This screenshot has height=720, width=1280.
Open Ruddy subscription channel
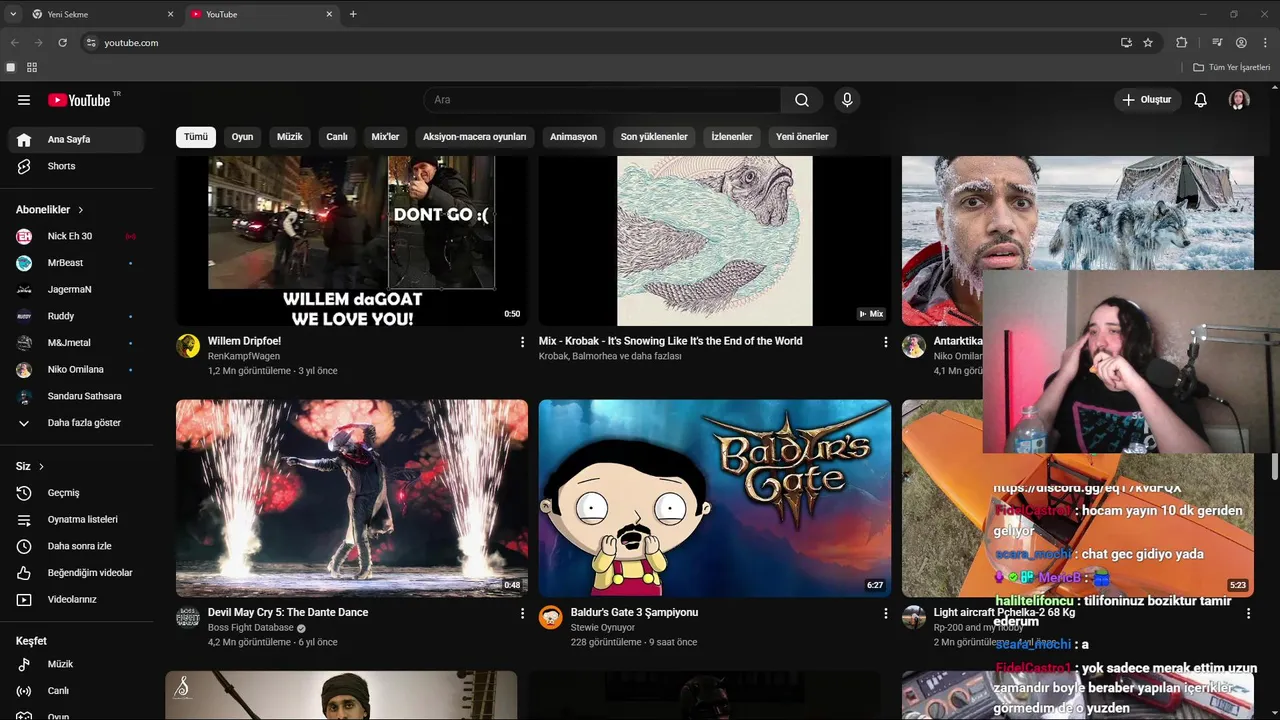[x=76, y=316]
